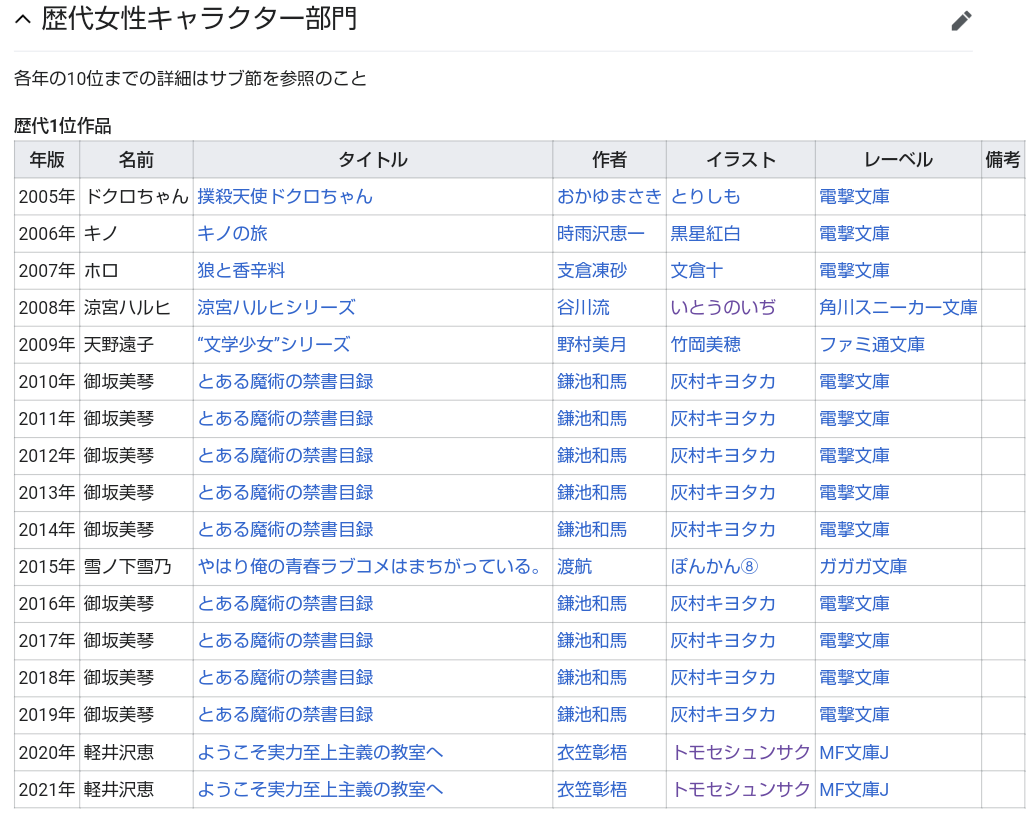Image resolution: width=1031 pixels, height=822 pixels.
Task: Click the pencil edit section icon
Action: 961,21
